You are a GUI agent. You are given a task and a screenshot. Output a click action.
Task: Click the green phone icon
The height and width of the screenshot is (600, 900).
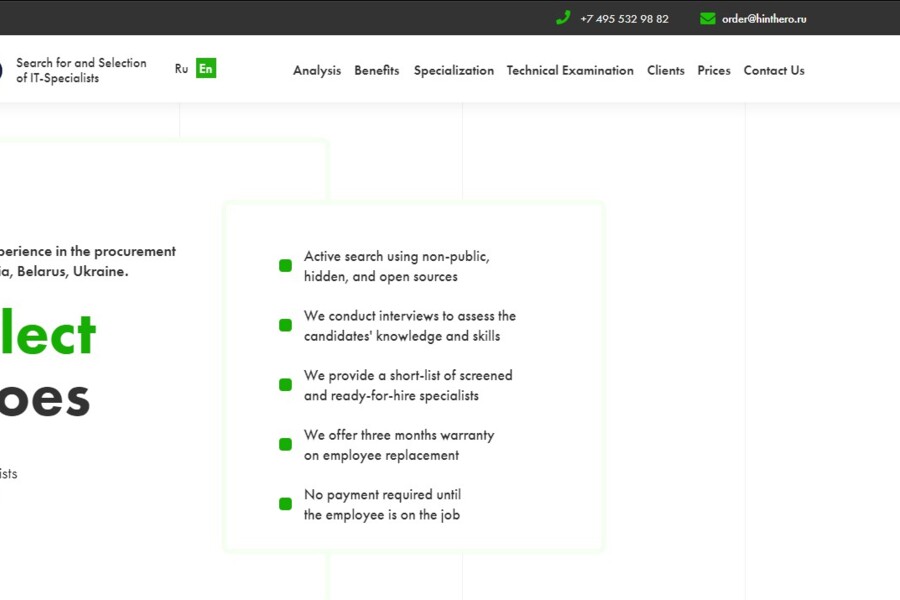[563, 18]
